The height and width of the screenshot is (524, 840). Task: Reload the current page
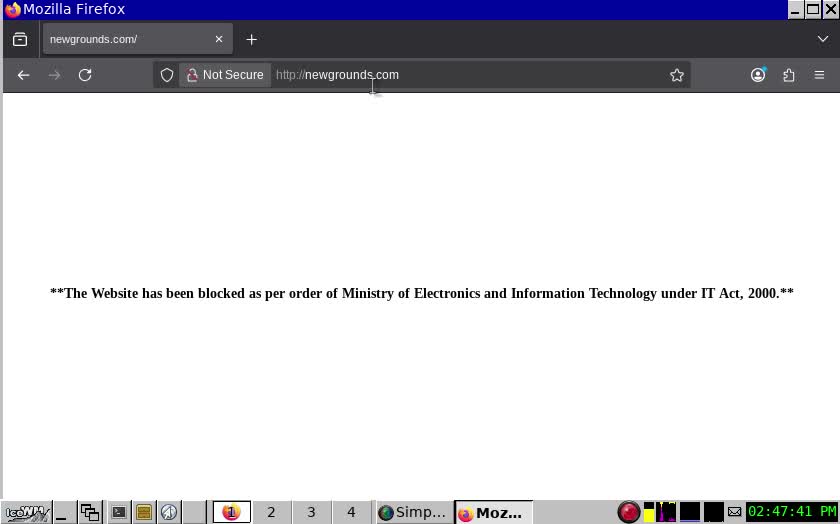tap(85, 75)
